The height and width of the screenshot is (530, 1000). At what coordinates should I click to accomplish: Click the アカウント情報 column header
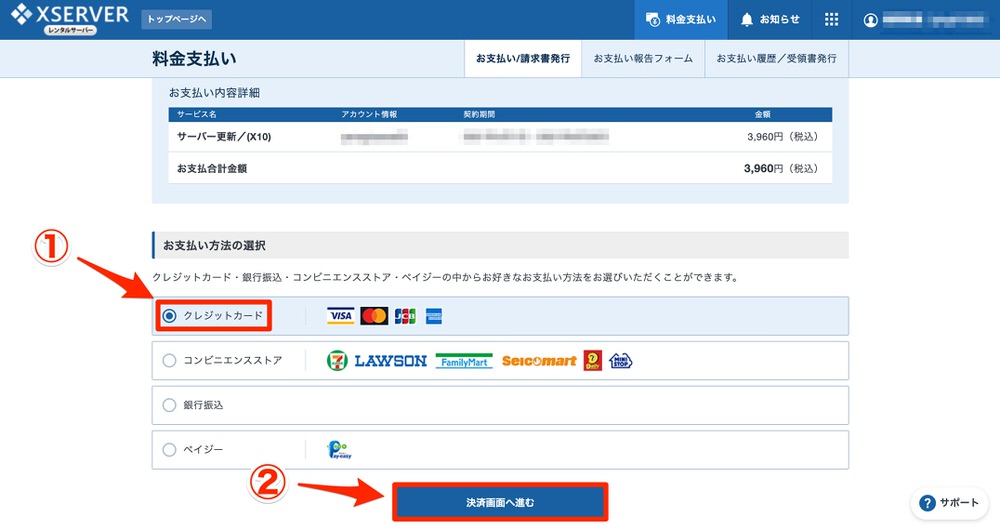[369, 114]
